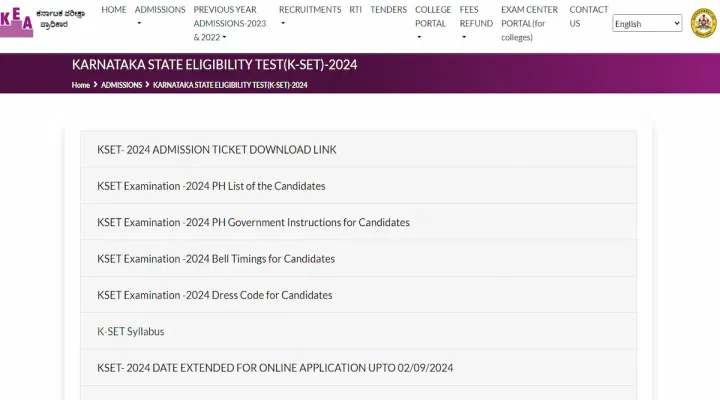
Task: Expand the College Portal menu
Action: click(433, 23)
